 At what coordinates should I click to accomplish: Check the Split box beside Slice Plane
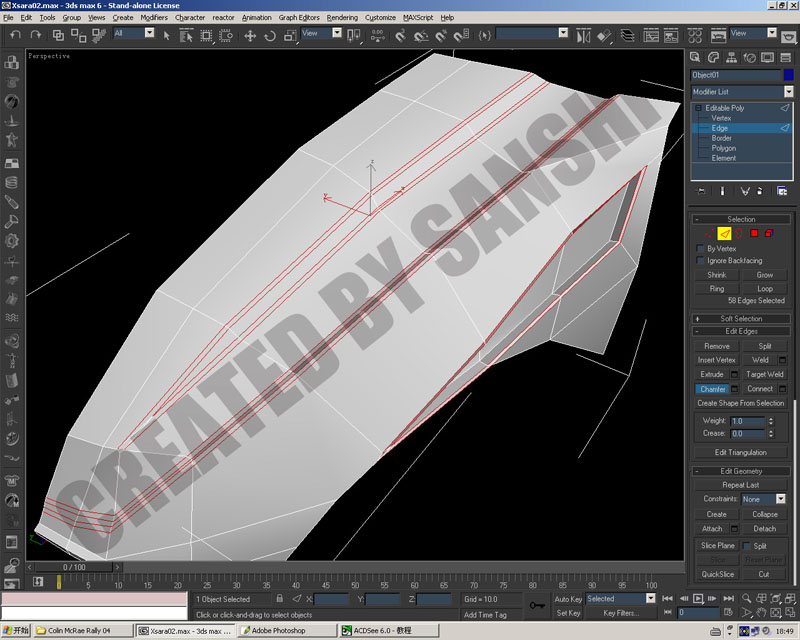point(746,546)
